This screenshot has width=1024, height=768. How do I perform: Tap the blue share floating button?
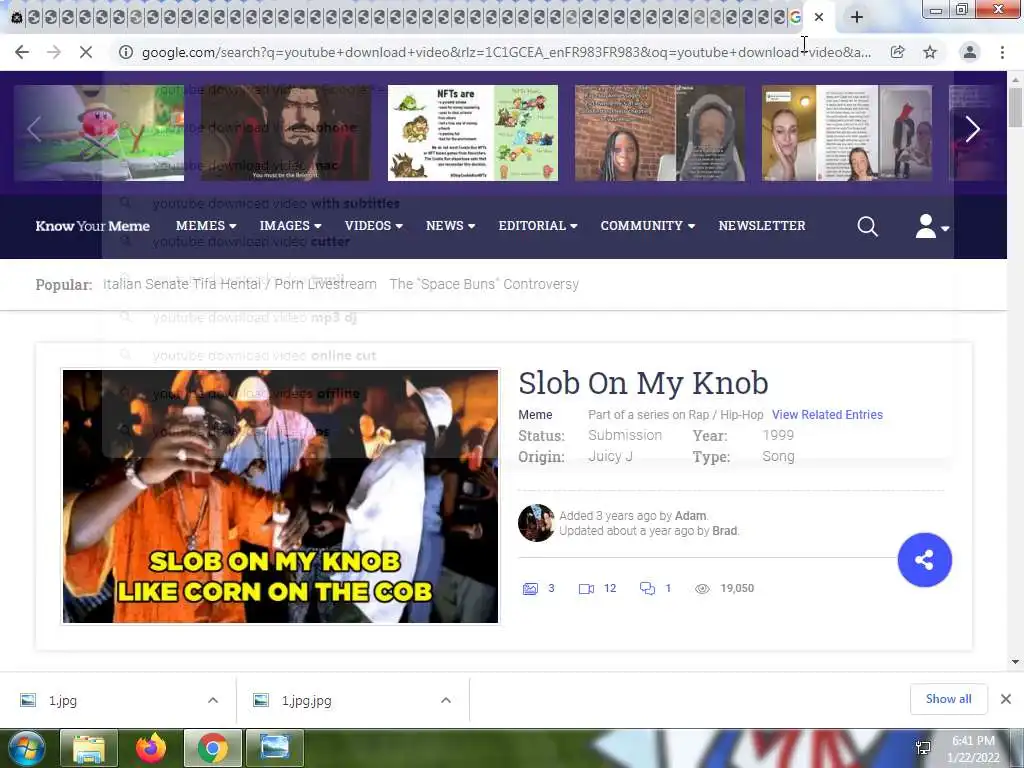coord(924,560)
